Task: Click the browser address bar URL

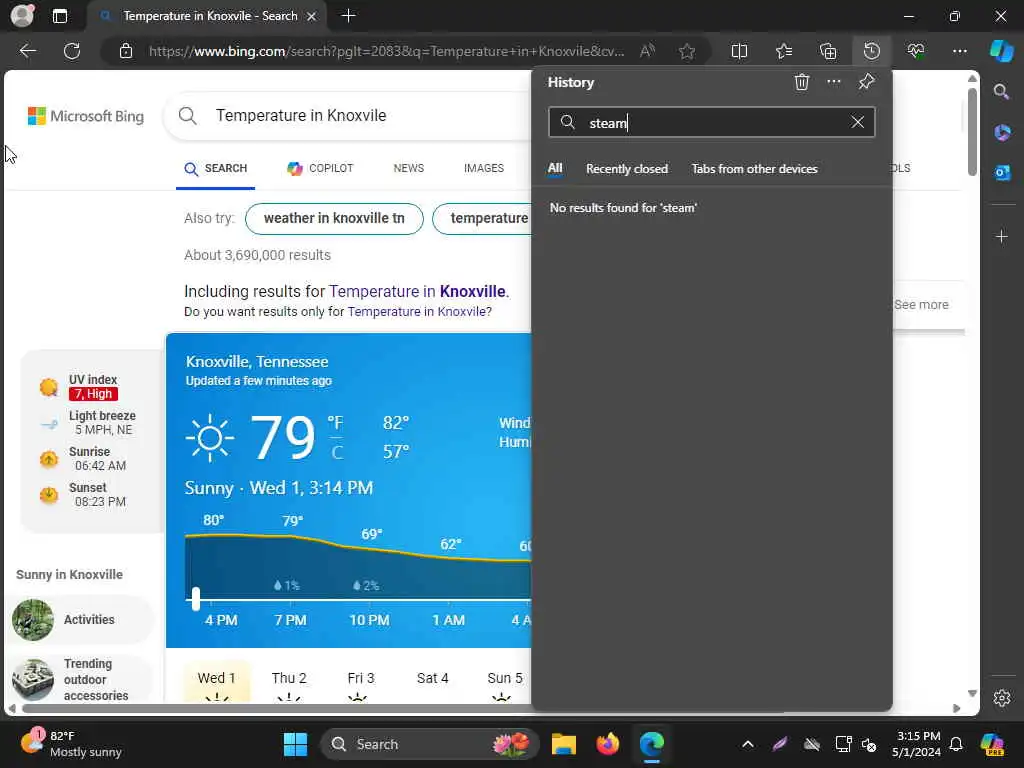Action: [x=387, y=51]
